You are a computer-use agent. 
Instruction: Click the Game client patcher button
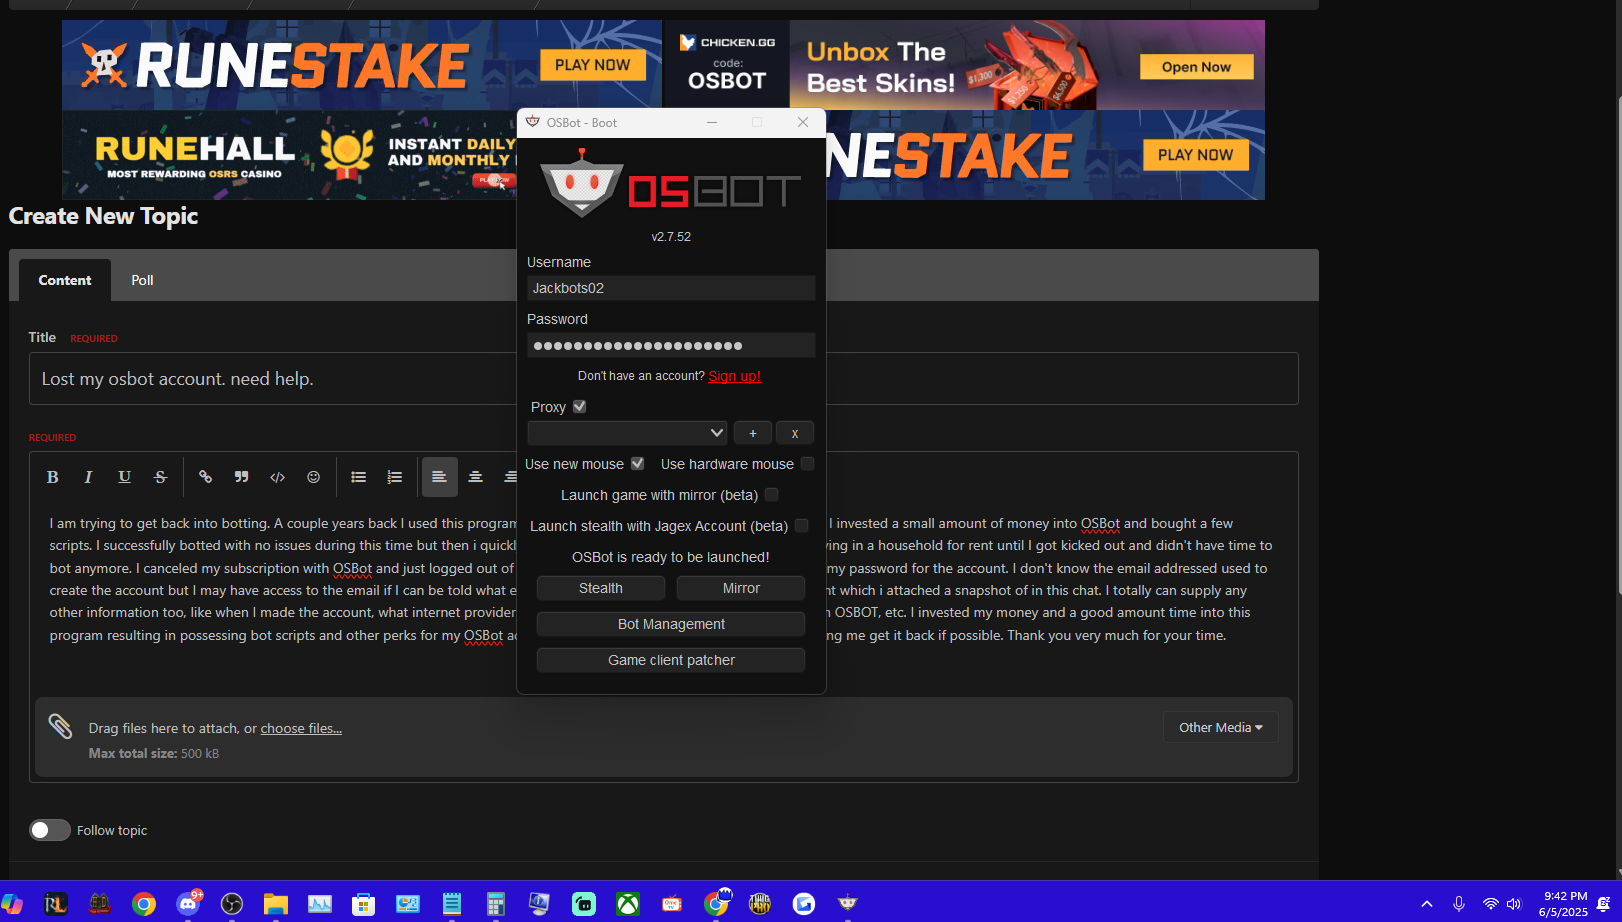(671, 660)
